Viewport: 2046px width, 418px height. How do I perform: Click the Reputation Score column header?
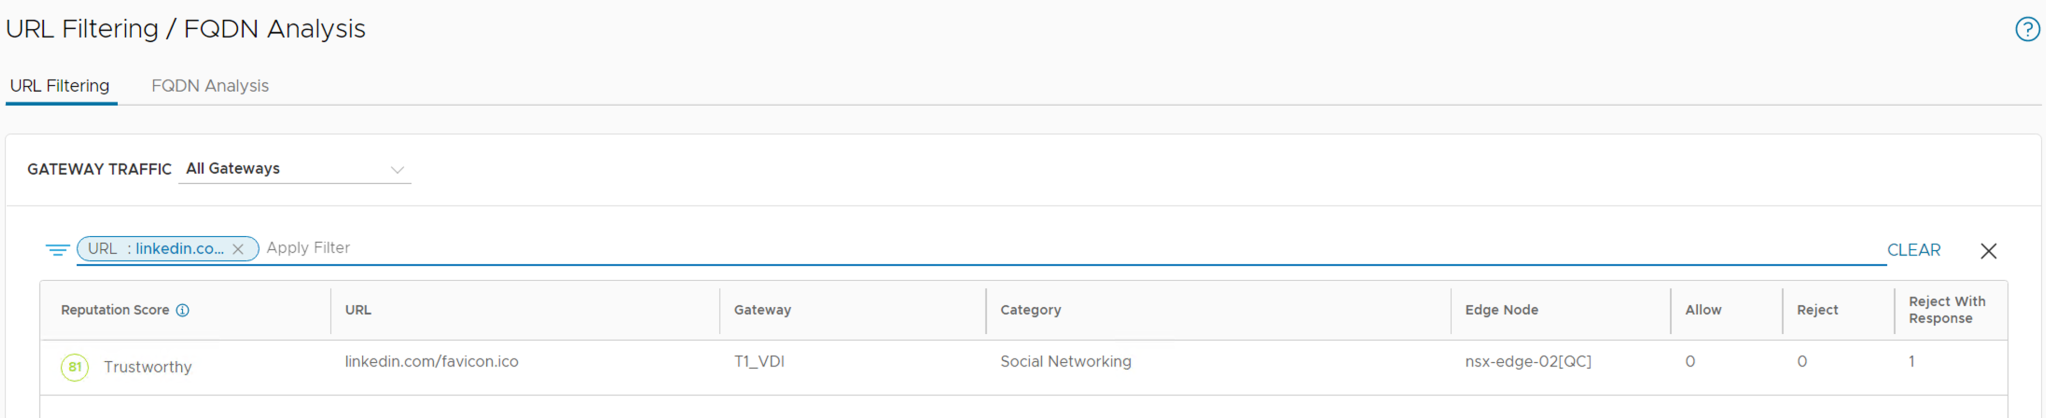115,310
